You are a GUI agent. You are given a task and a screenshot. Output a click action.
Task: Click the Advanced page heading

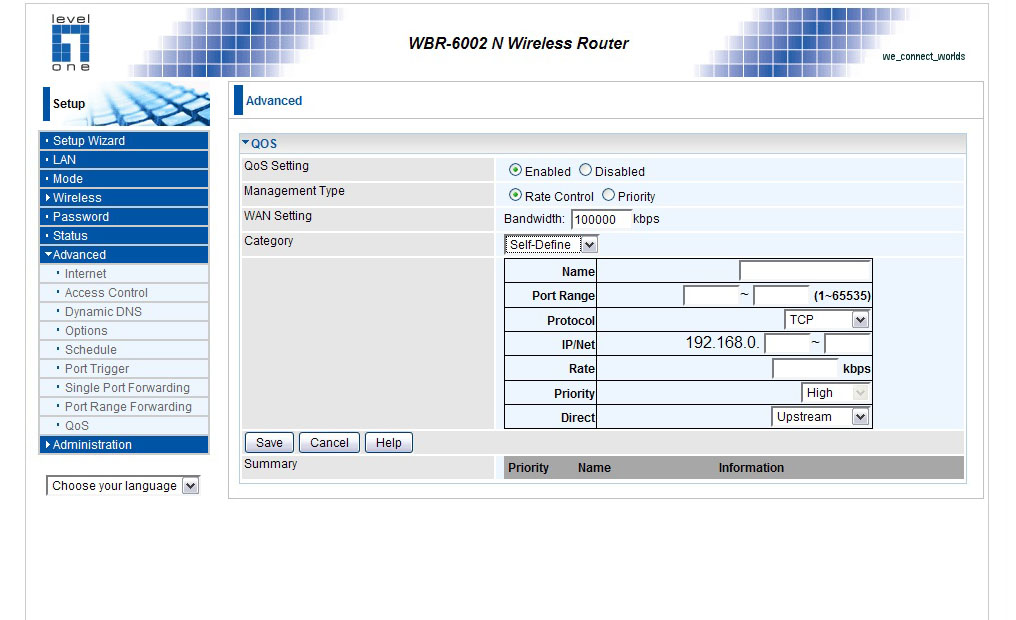tap(273, 100)
